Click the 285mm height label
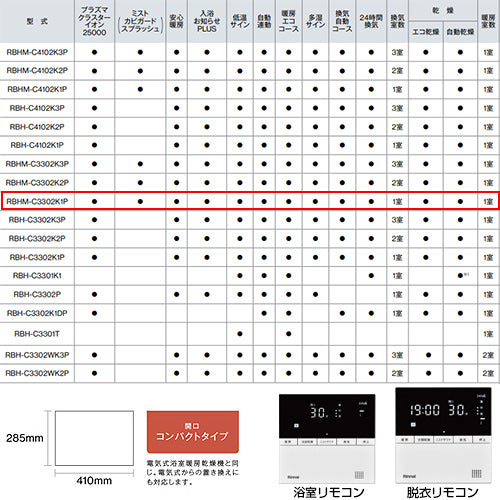The width and height of the screenshot is (500, 500). point(25,438)
